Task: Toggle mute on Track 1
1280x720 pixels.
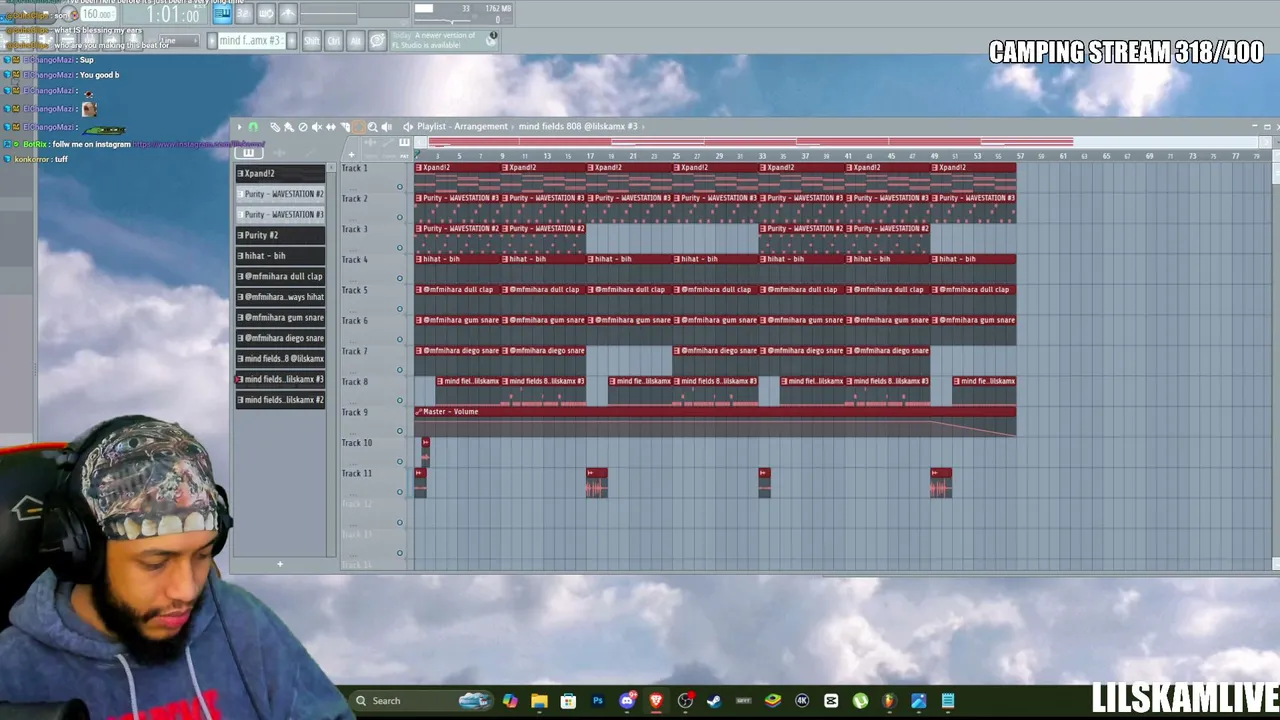Action: coord(400,187)
